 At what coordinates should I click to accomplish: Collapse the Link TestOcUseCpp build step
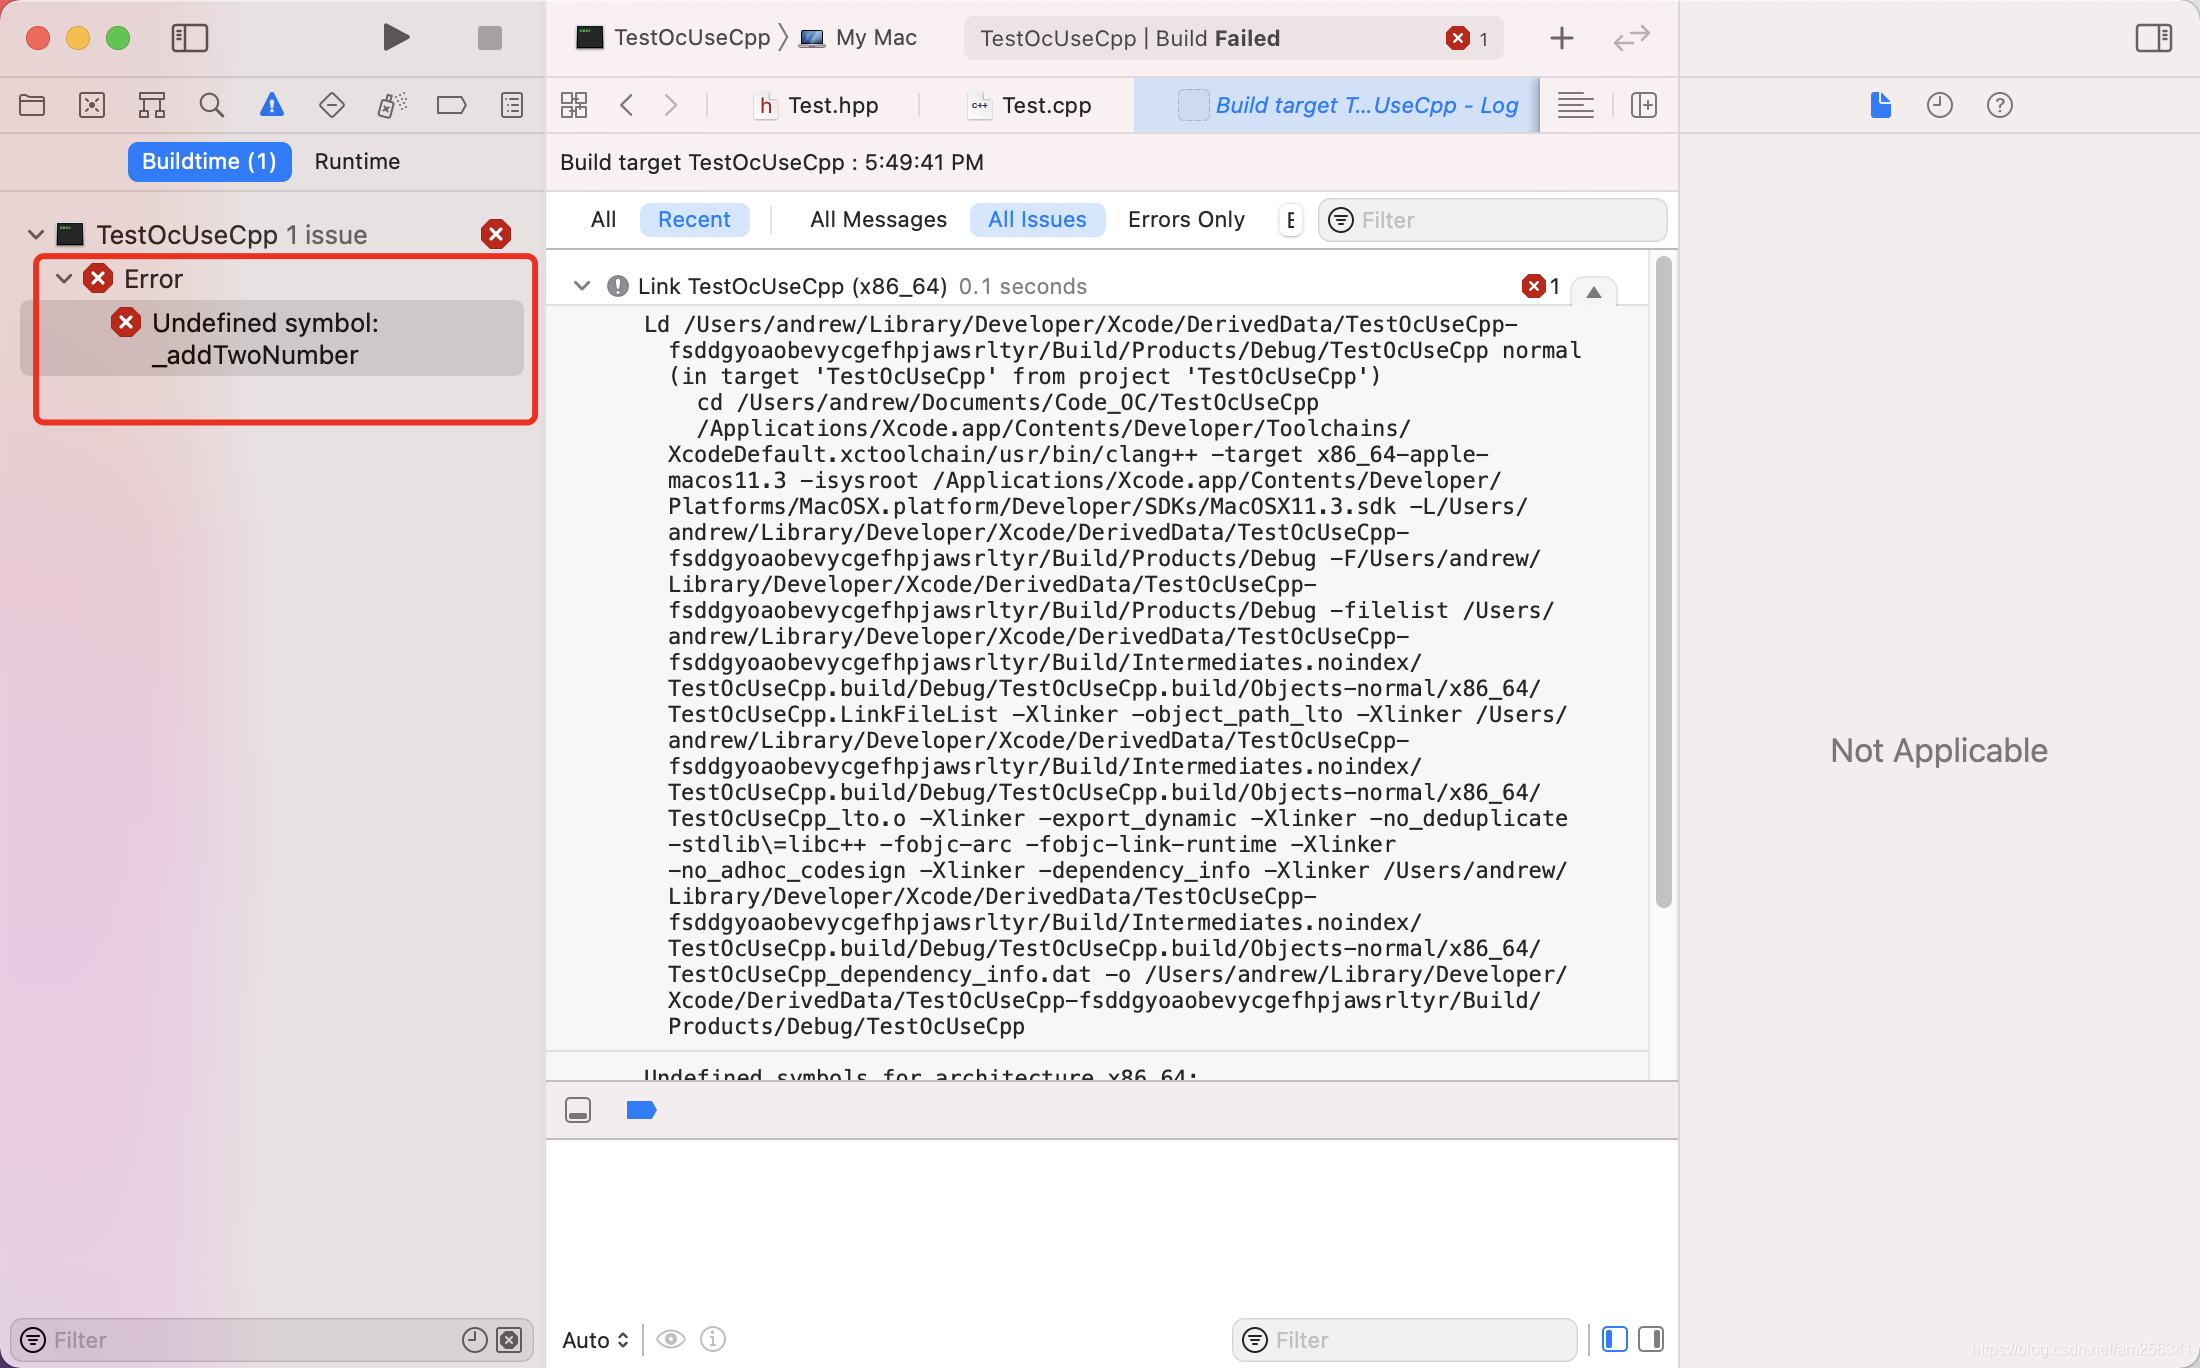pyautogui.click(x=582, y=286)
